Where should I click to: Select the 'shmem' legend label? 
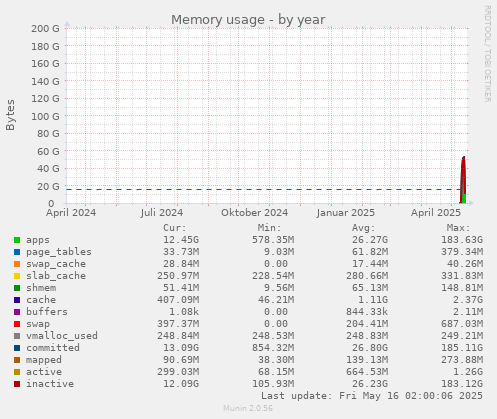pos(41,288)
